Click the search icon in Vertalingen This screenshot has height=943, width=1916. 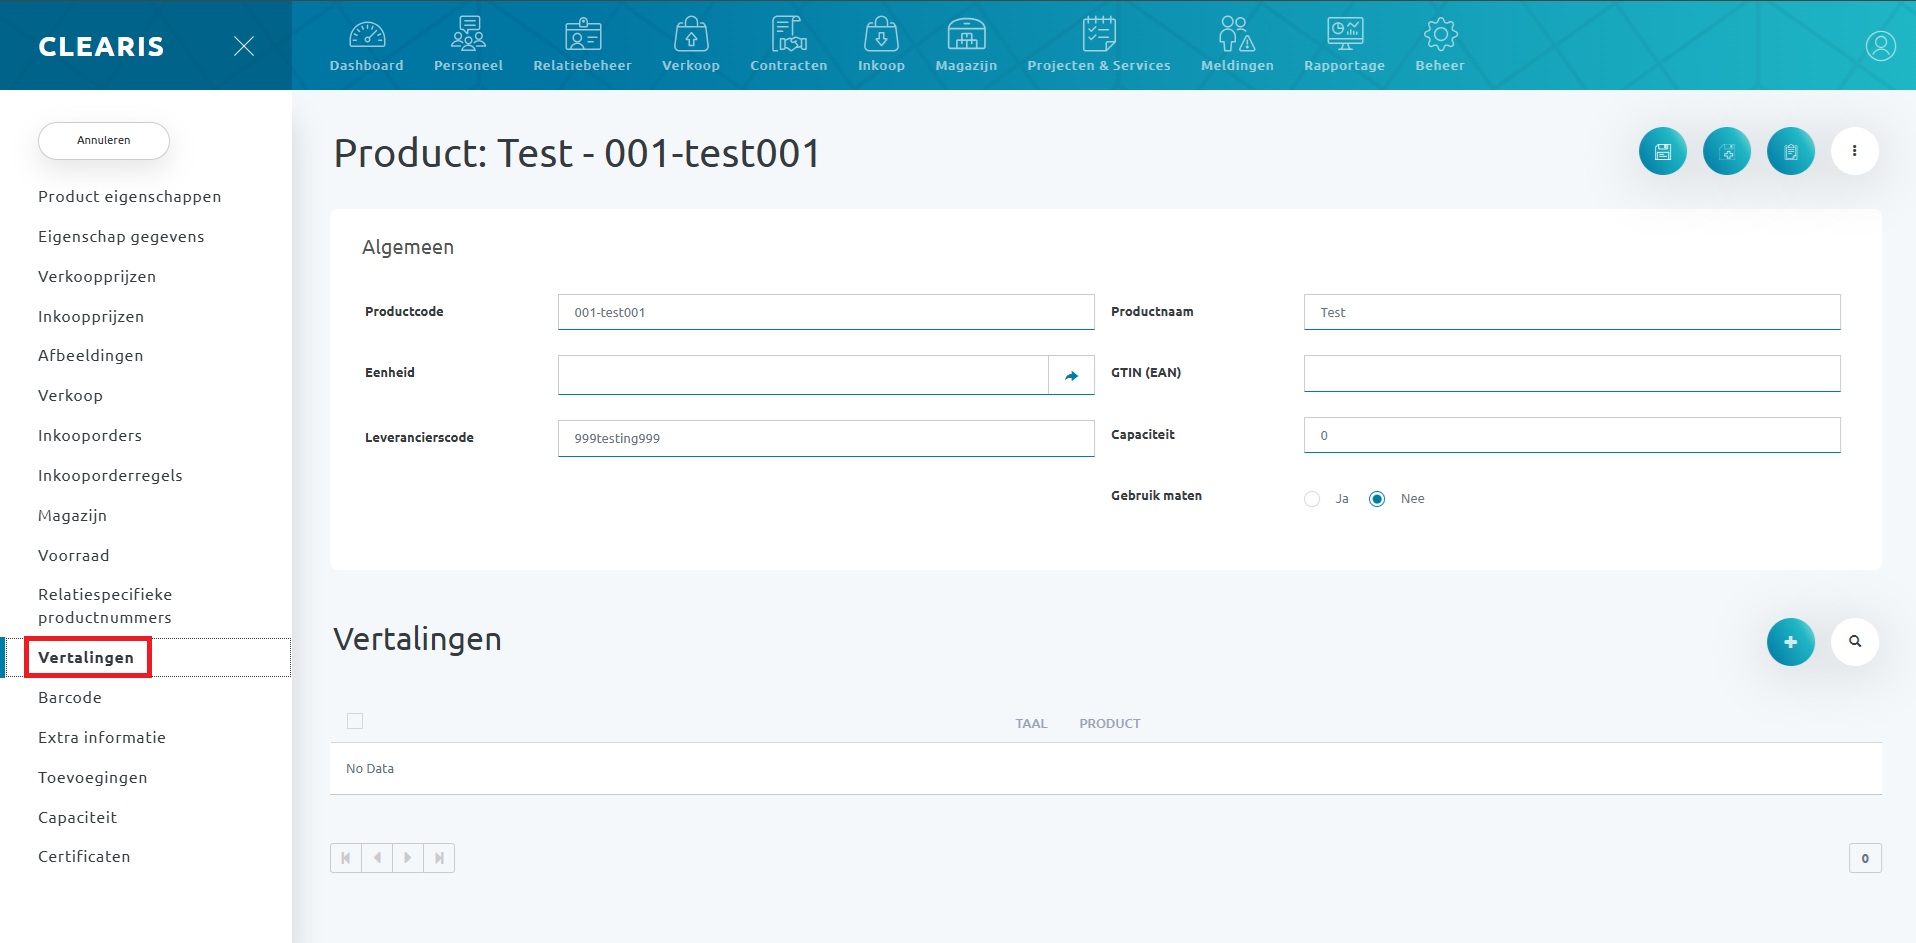(1854, 642)
